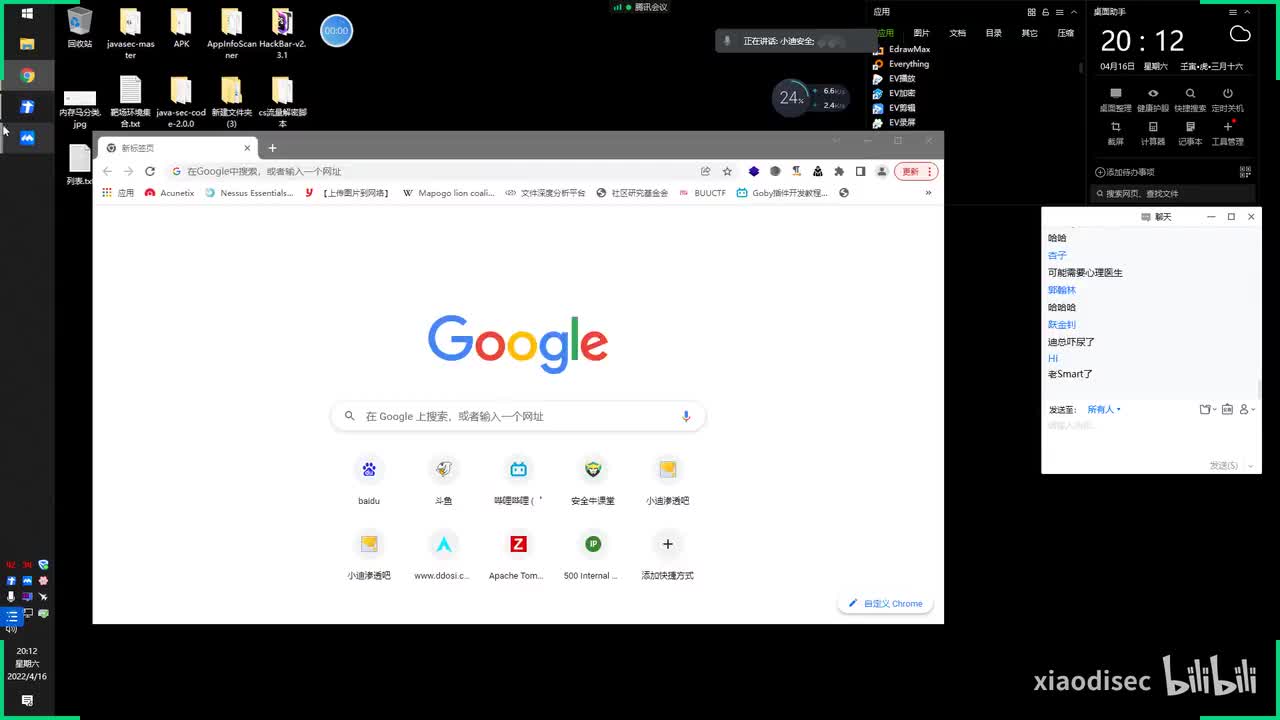This screenshot has height=720, width=1280.
Task: Switch to the 压缩 tab
Action: point(1065,33)
